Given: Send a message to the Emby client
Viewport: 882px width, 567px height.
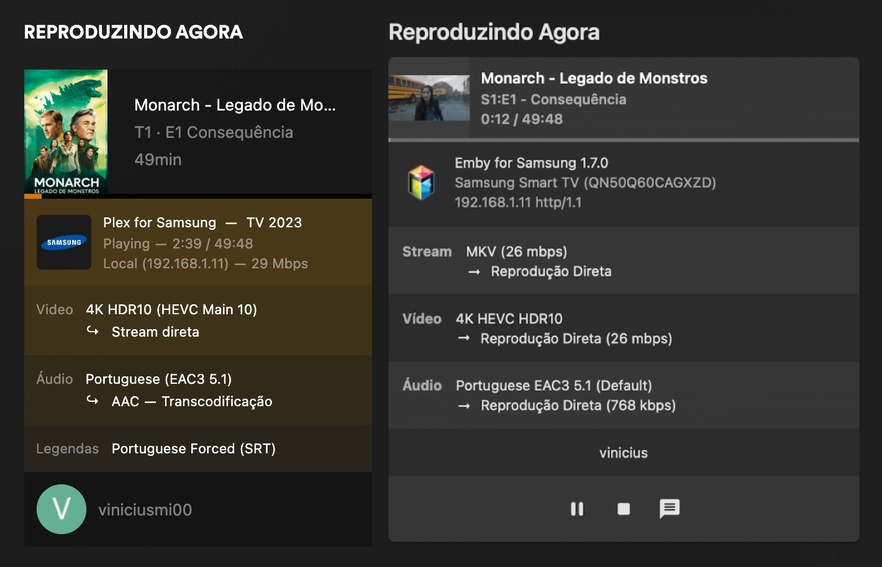Looking at the screenshot, I should tap(669, 508).
